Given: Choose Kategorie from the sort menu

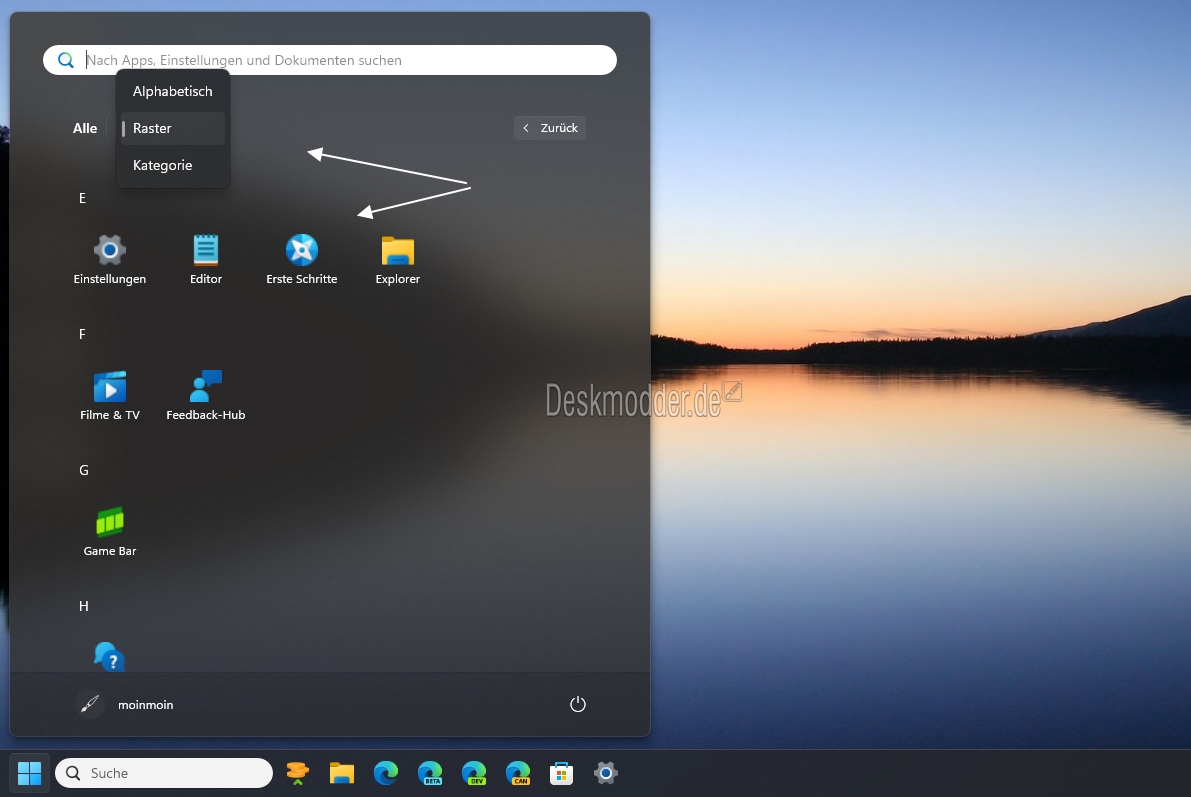Looking at the screenshot, I should pos(162,165).
